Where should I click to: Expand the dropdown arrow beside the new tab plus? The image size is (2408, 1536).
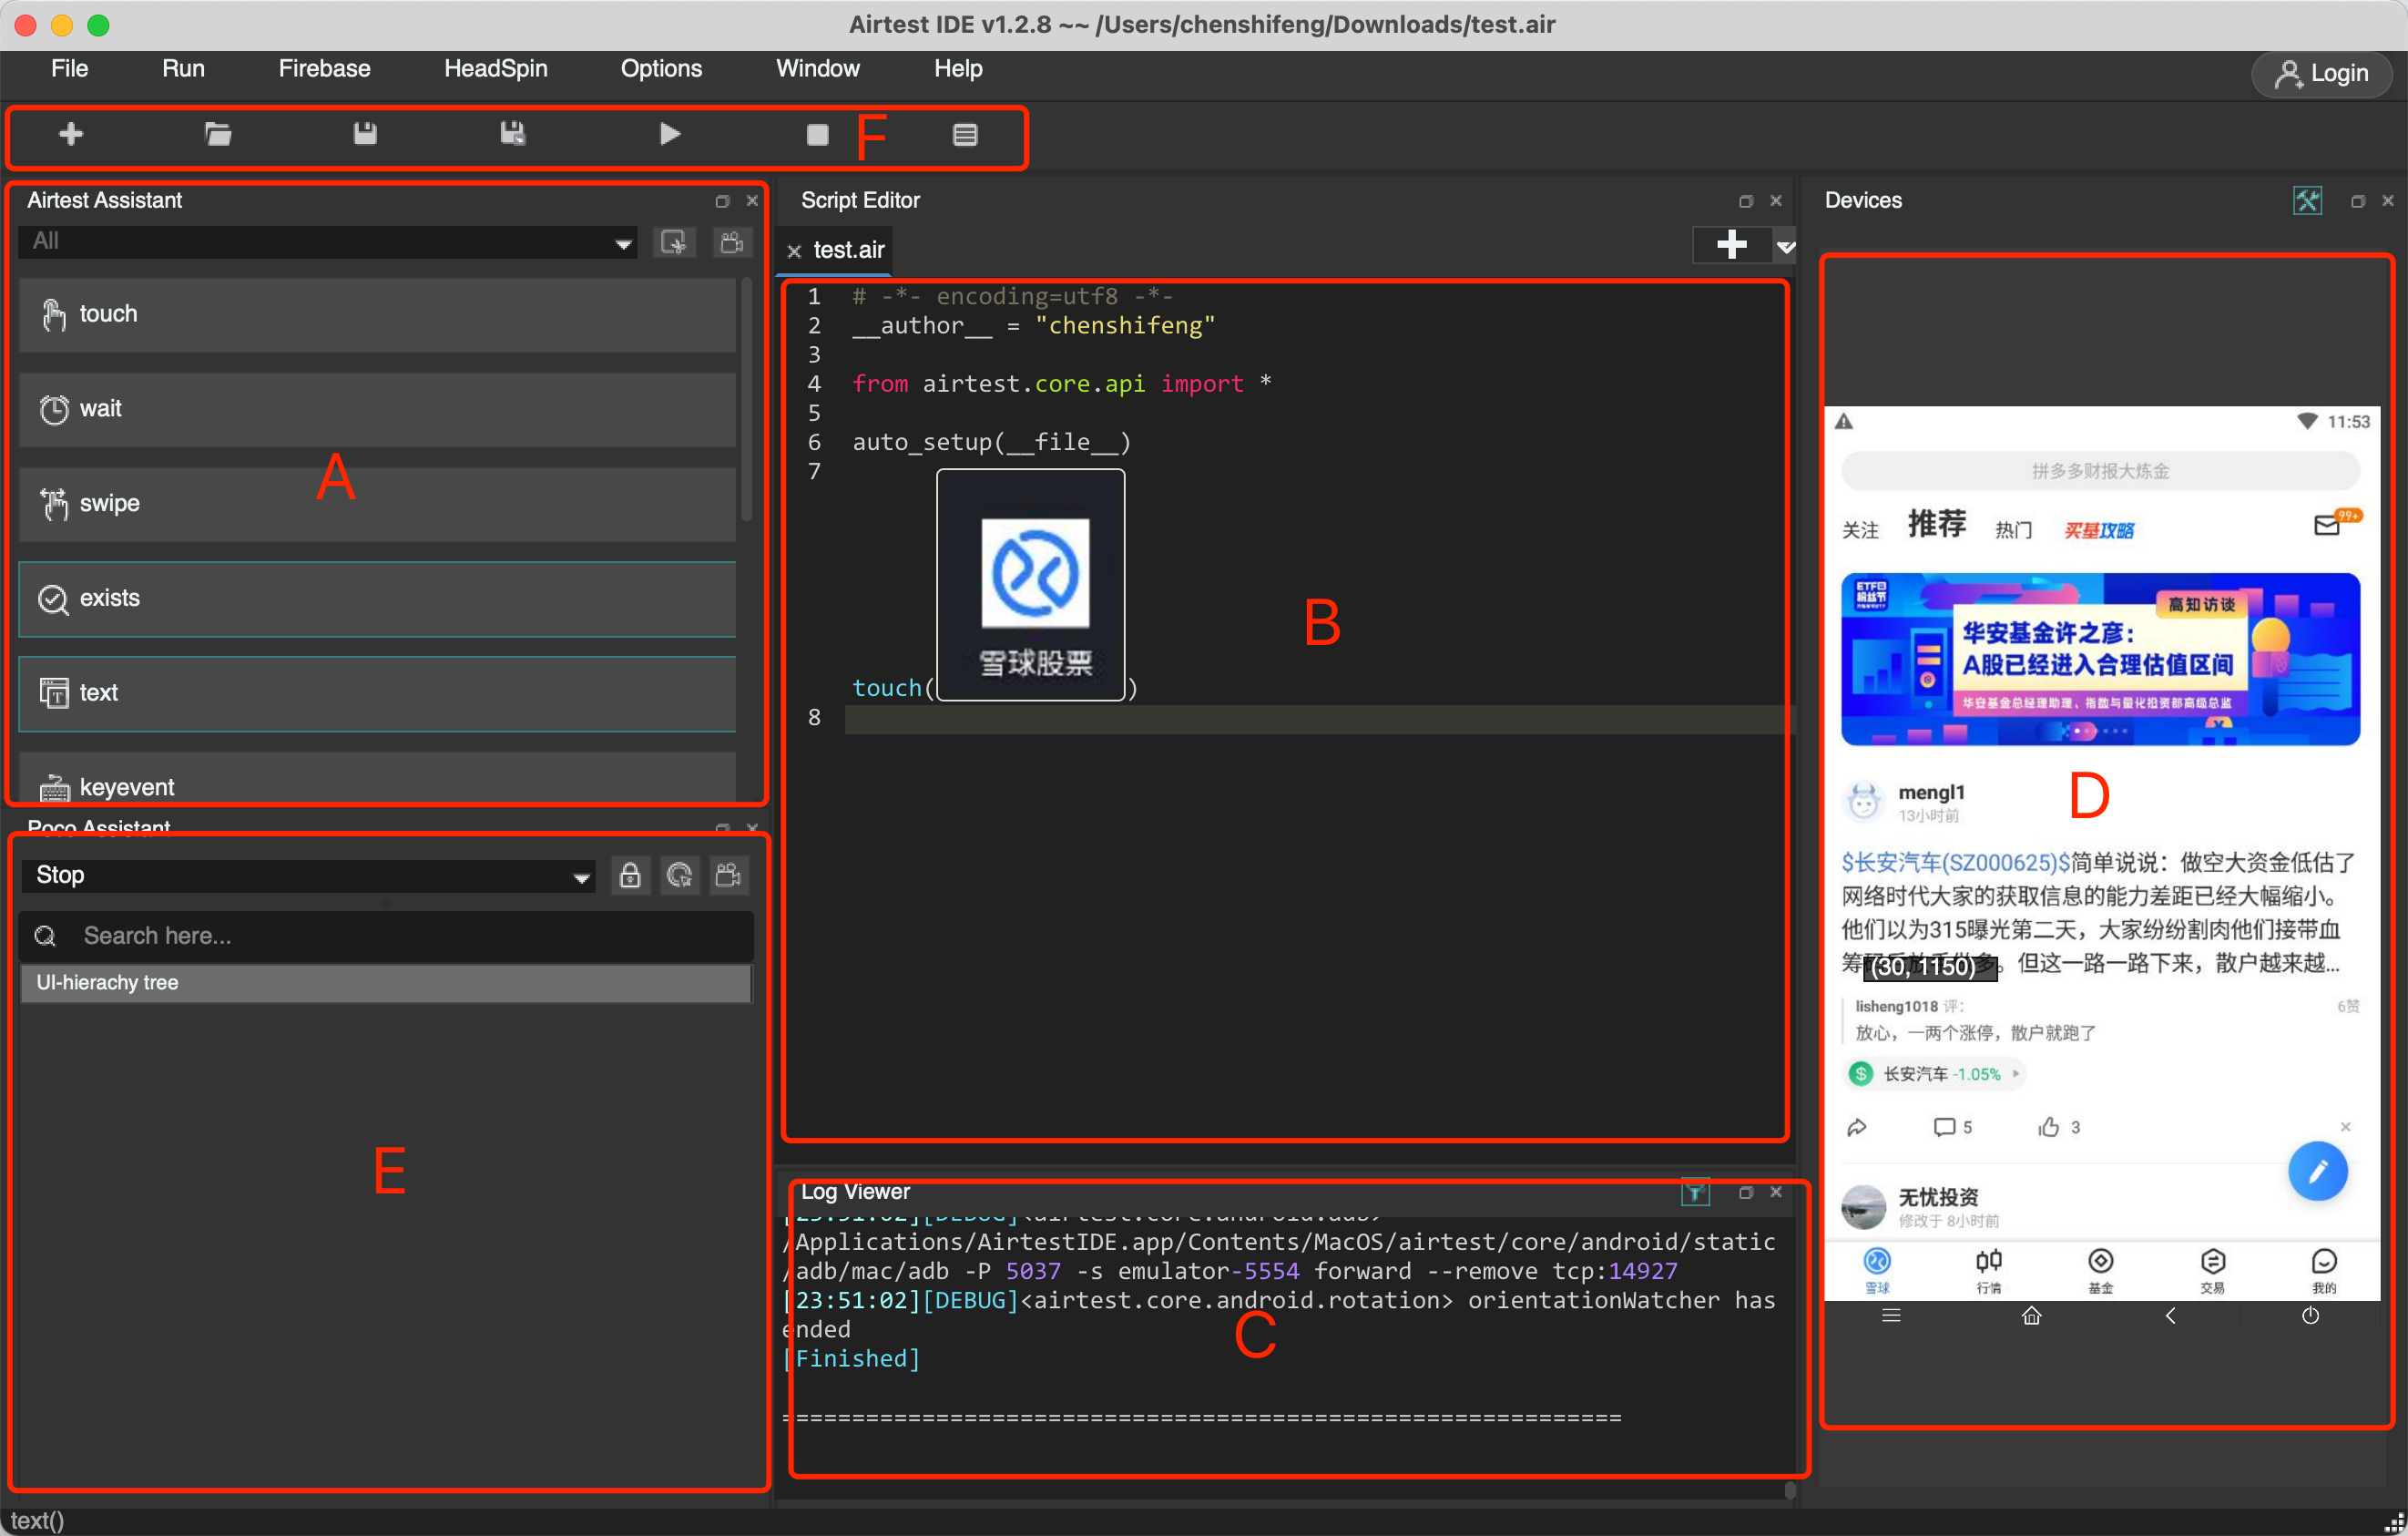click(1785, 246)
